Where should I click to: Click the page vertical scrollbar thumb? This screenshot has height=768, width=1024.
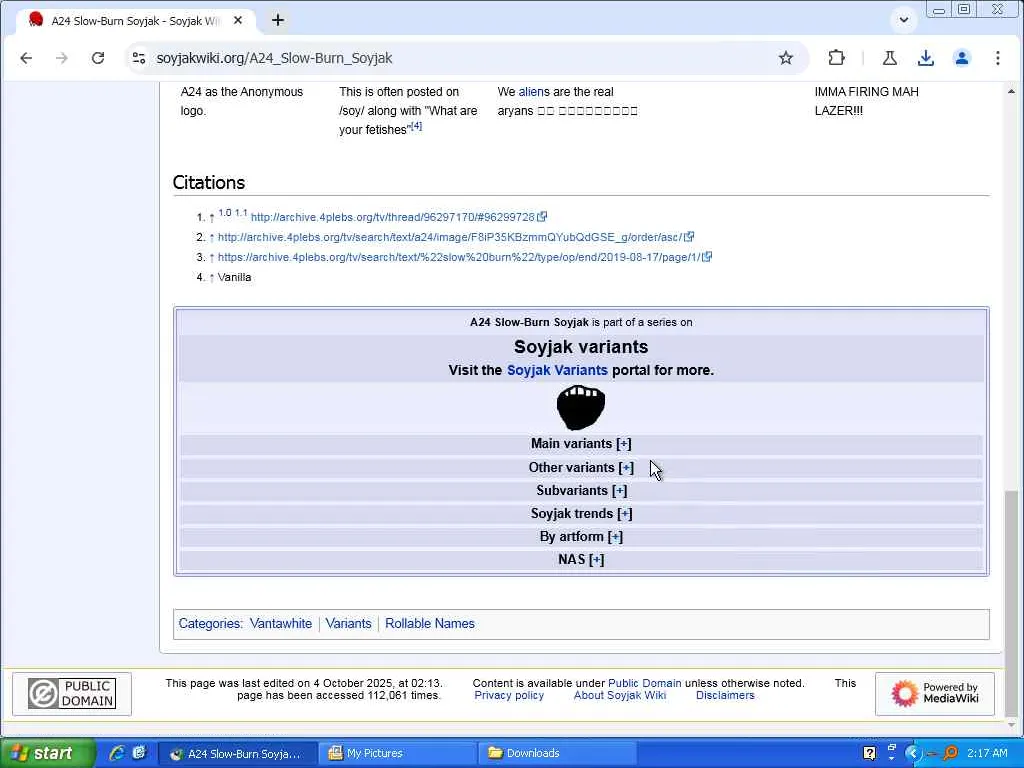(1011, 602)
